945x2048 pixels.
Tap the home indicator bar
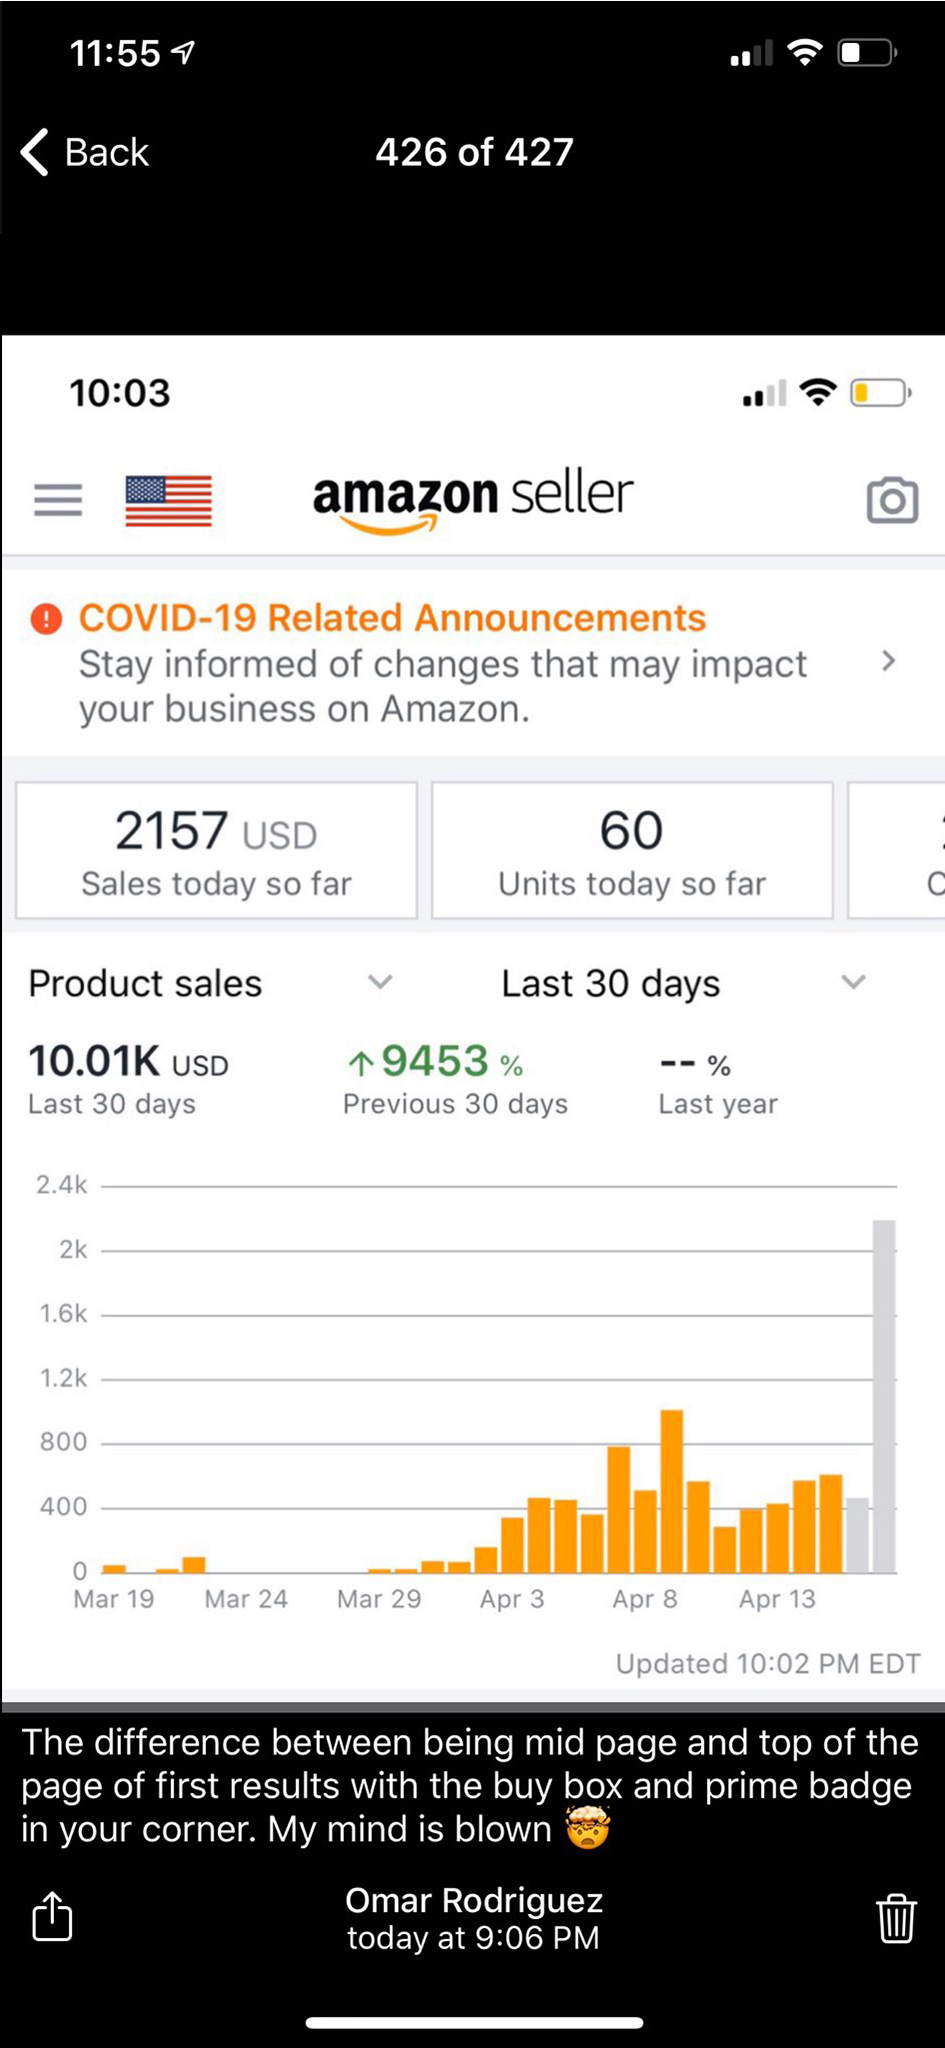474,2023
